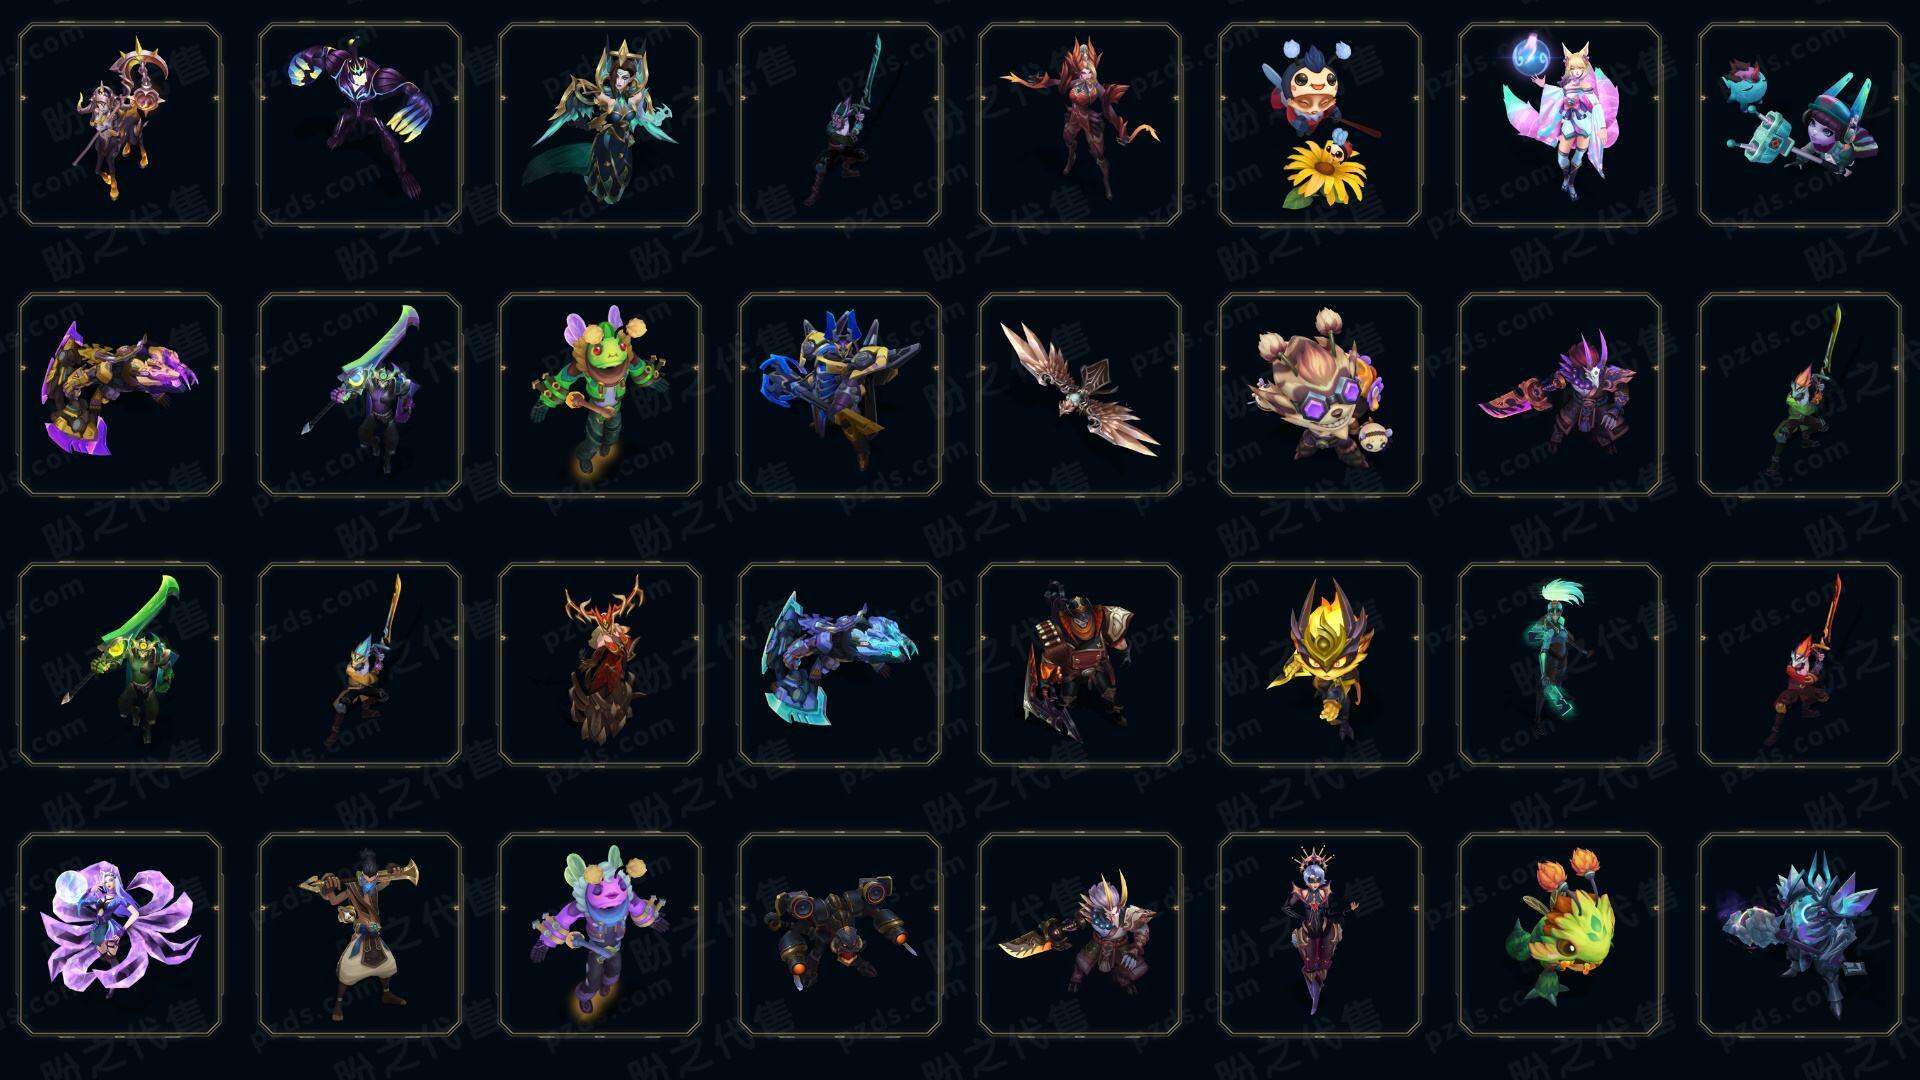Click the antlered red-haired woman skin

coord(600,665)
